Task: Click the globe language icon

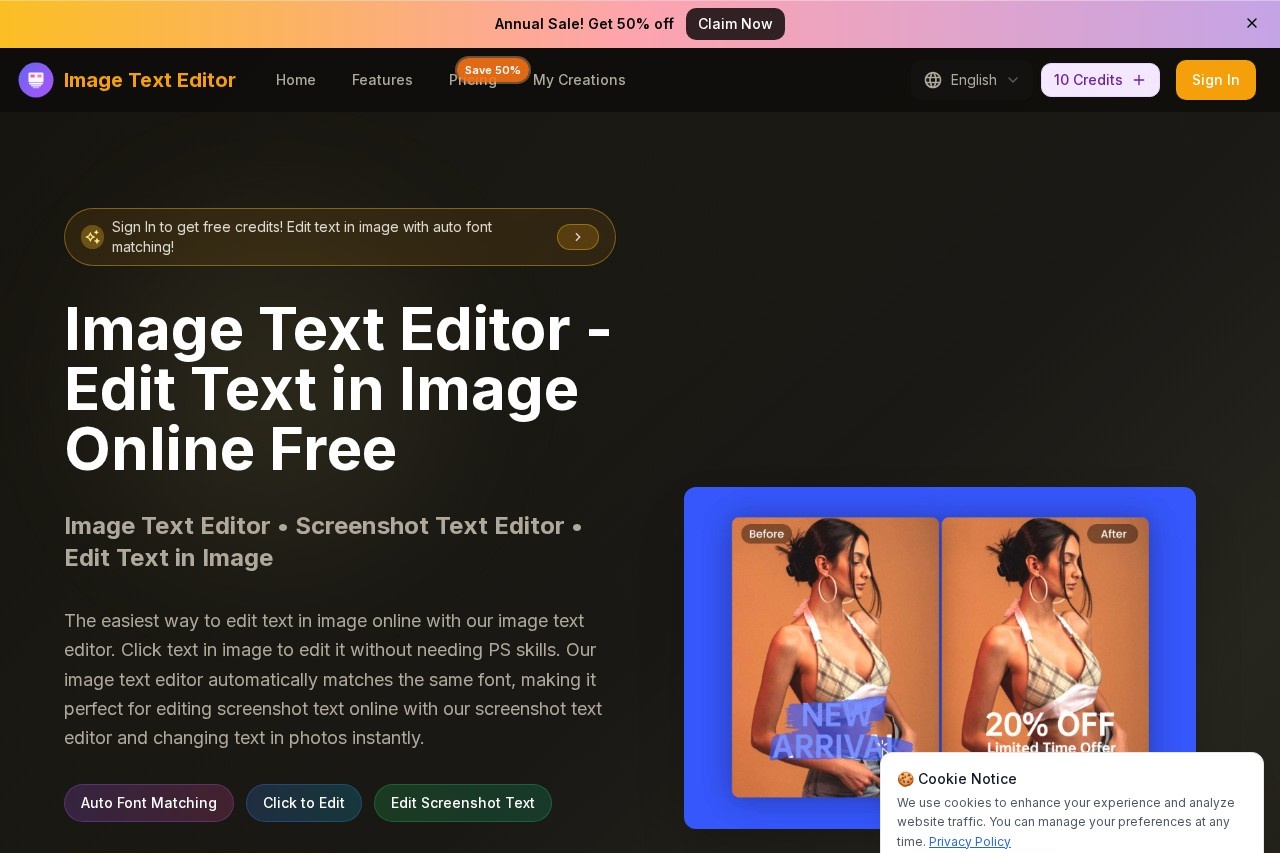Action: tap(933, 80)
